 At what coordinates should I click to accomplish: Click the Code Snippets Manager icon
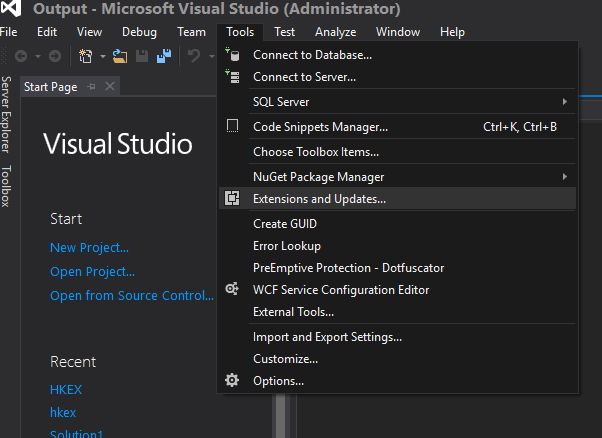pos(232,127)
